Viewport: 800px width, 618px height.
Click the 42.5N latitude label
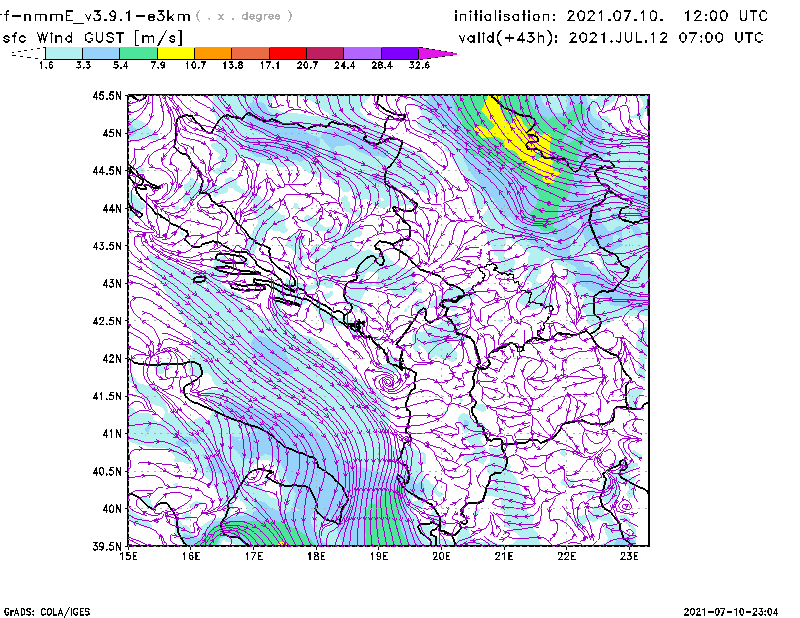pos(107,321)
